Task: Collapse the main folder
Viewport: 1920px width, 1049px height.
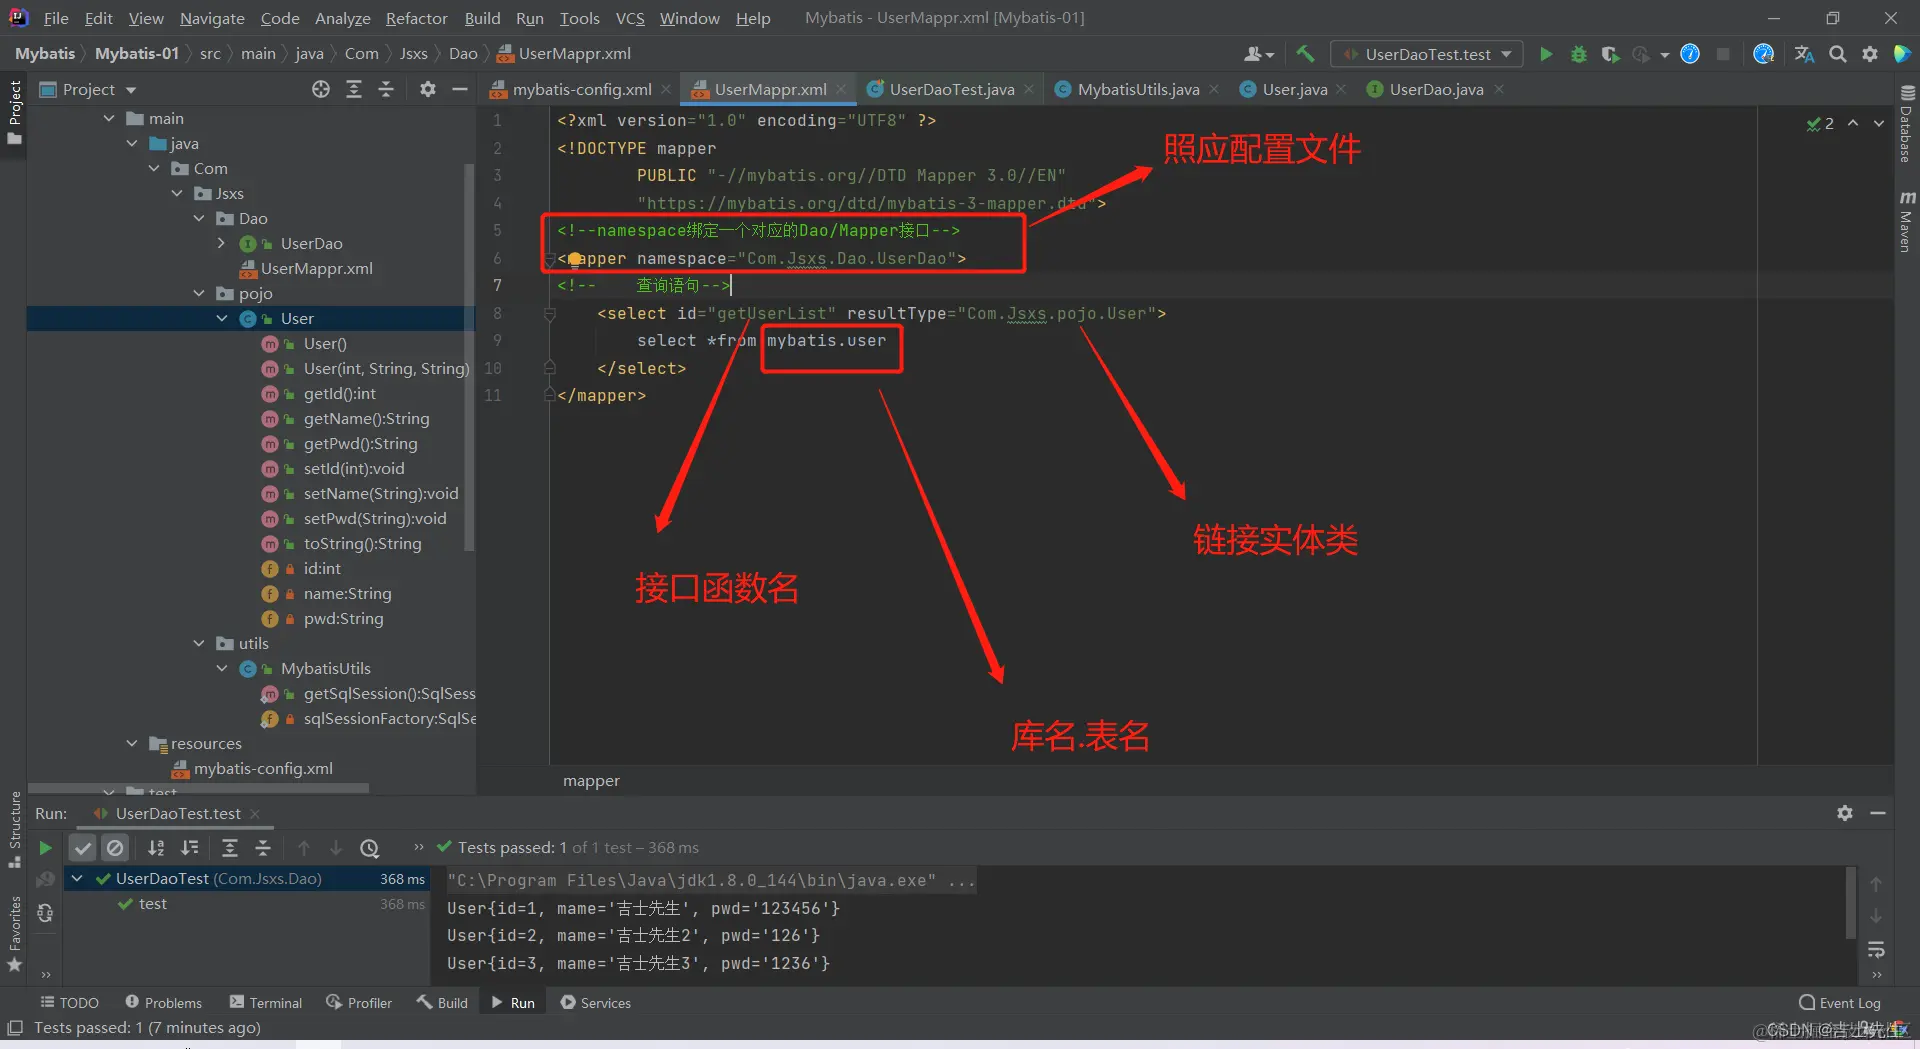Action: point(109,118)
